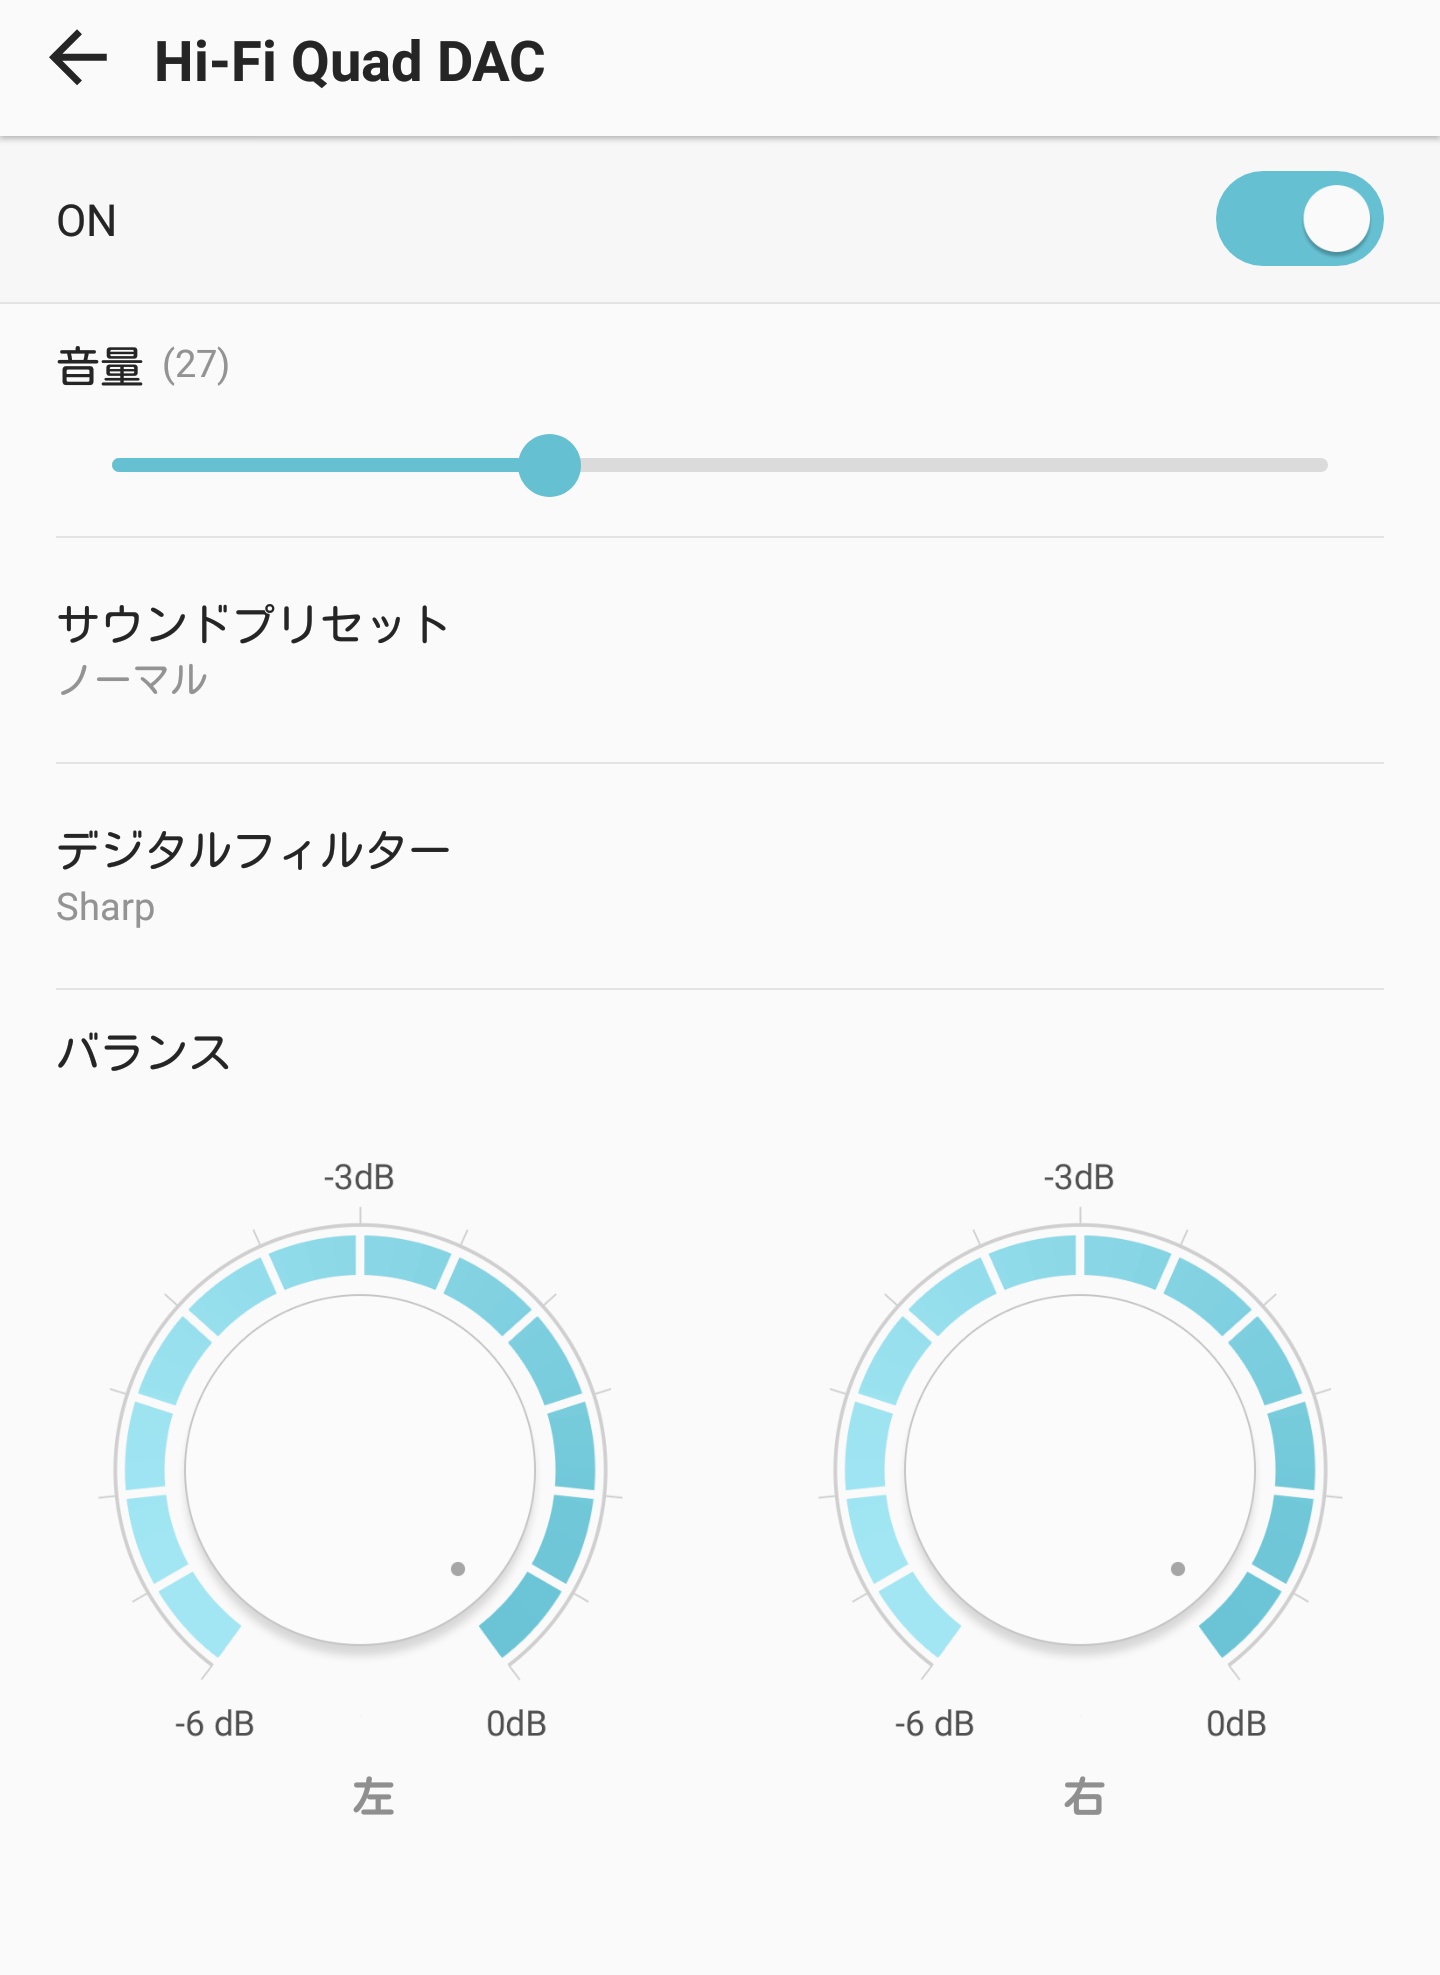Click the ON label row
This screenshot has height=1975, width=1440.
pyautogui.click(x=720, y=220)
